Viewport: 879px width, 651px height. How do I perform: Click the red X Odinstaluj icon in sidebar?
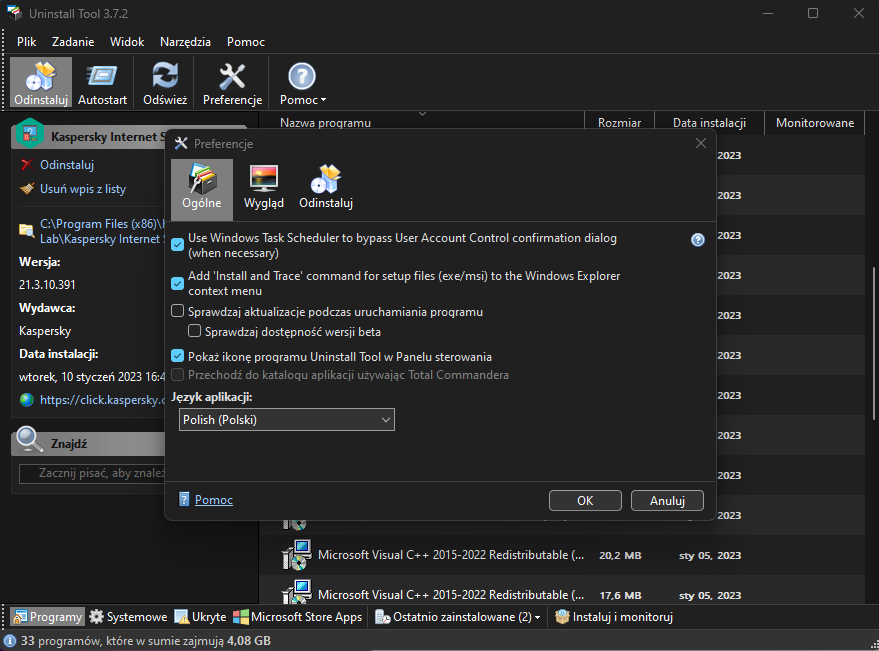pos(26,165)
